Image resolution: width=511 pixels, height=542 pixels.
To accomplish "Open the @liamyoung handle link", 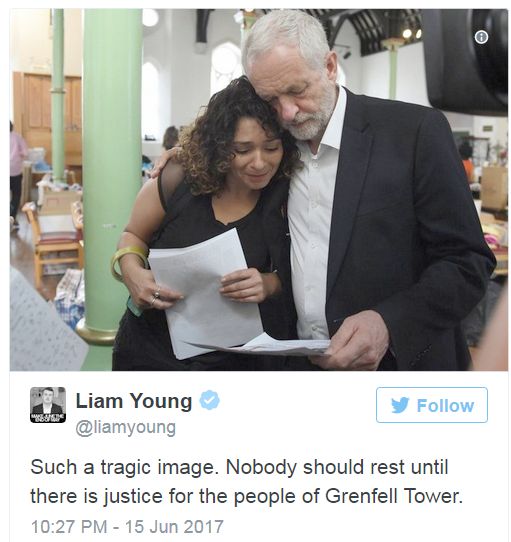I will (126, 428).
